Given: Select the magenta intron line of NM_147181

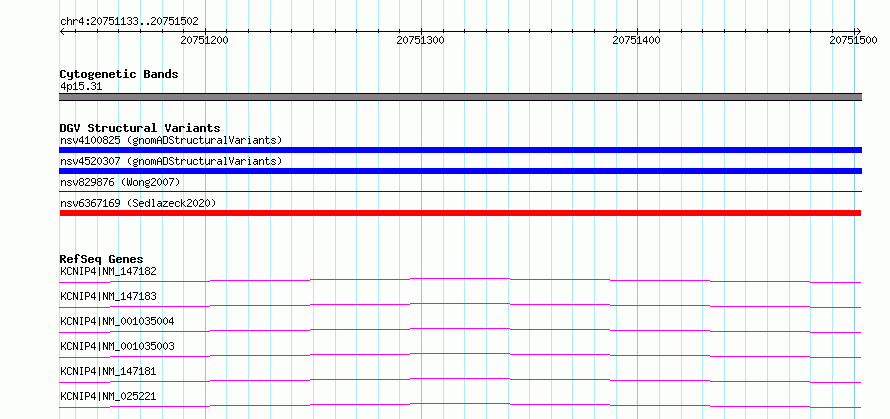Looking at the screenshot, I should click(460, 380).
